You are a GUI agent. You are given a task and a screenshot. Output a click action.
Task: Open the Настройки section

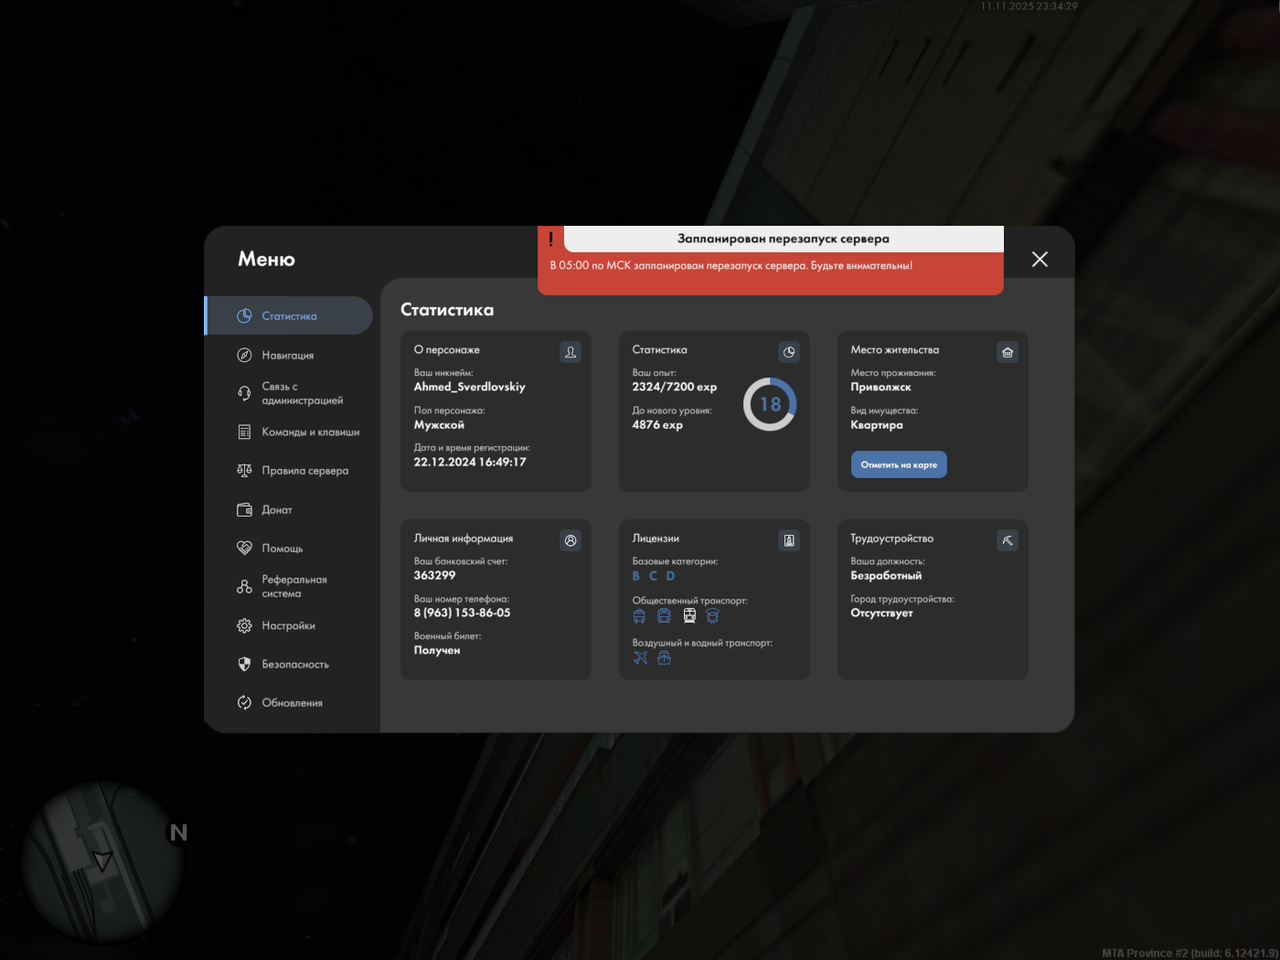289,626
